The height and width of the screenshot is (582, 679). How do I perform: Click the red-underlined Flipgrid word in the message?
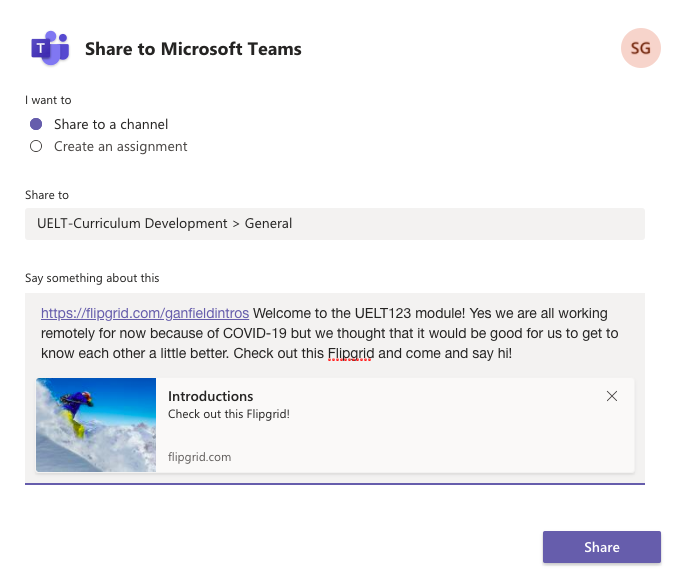coord(349,353)
